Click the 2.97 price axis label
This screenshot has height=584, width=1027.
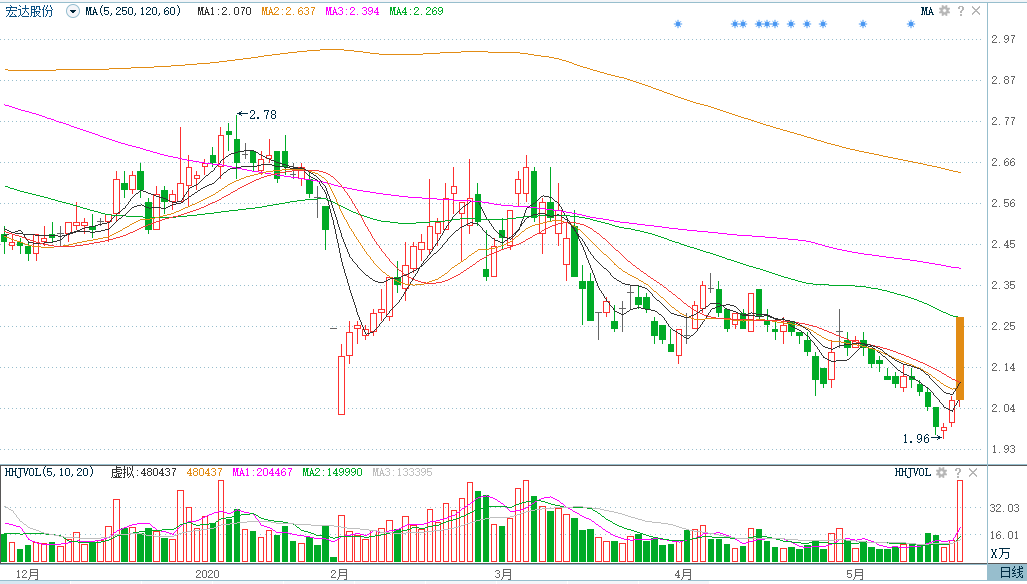click(x=1003, y=39)
